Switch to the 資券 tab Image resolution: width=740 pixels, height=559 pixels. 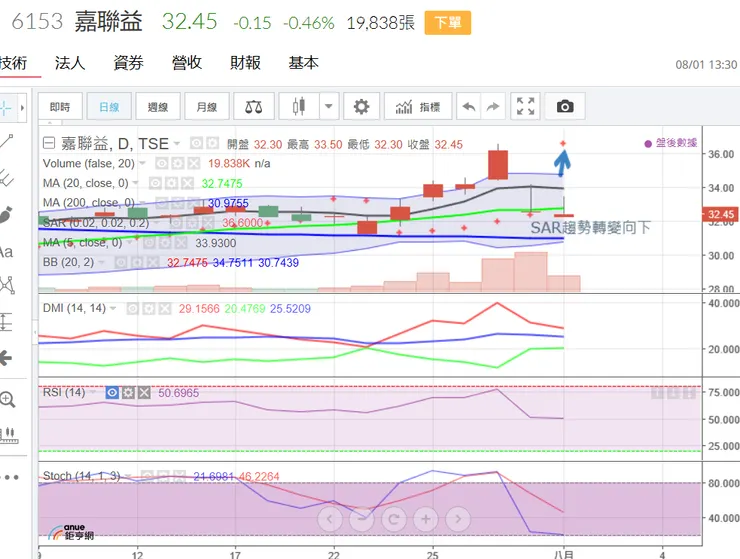tap(128, 63)
